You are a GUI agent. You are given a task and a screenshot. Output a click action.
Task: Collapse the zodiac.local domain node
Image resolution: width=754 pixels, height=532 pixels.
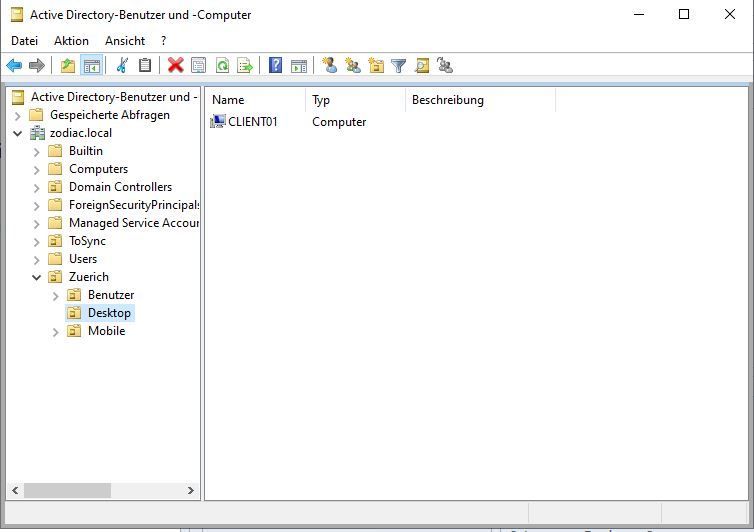coord(17,133)
